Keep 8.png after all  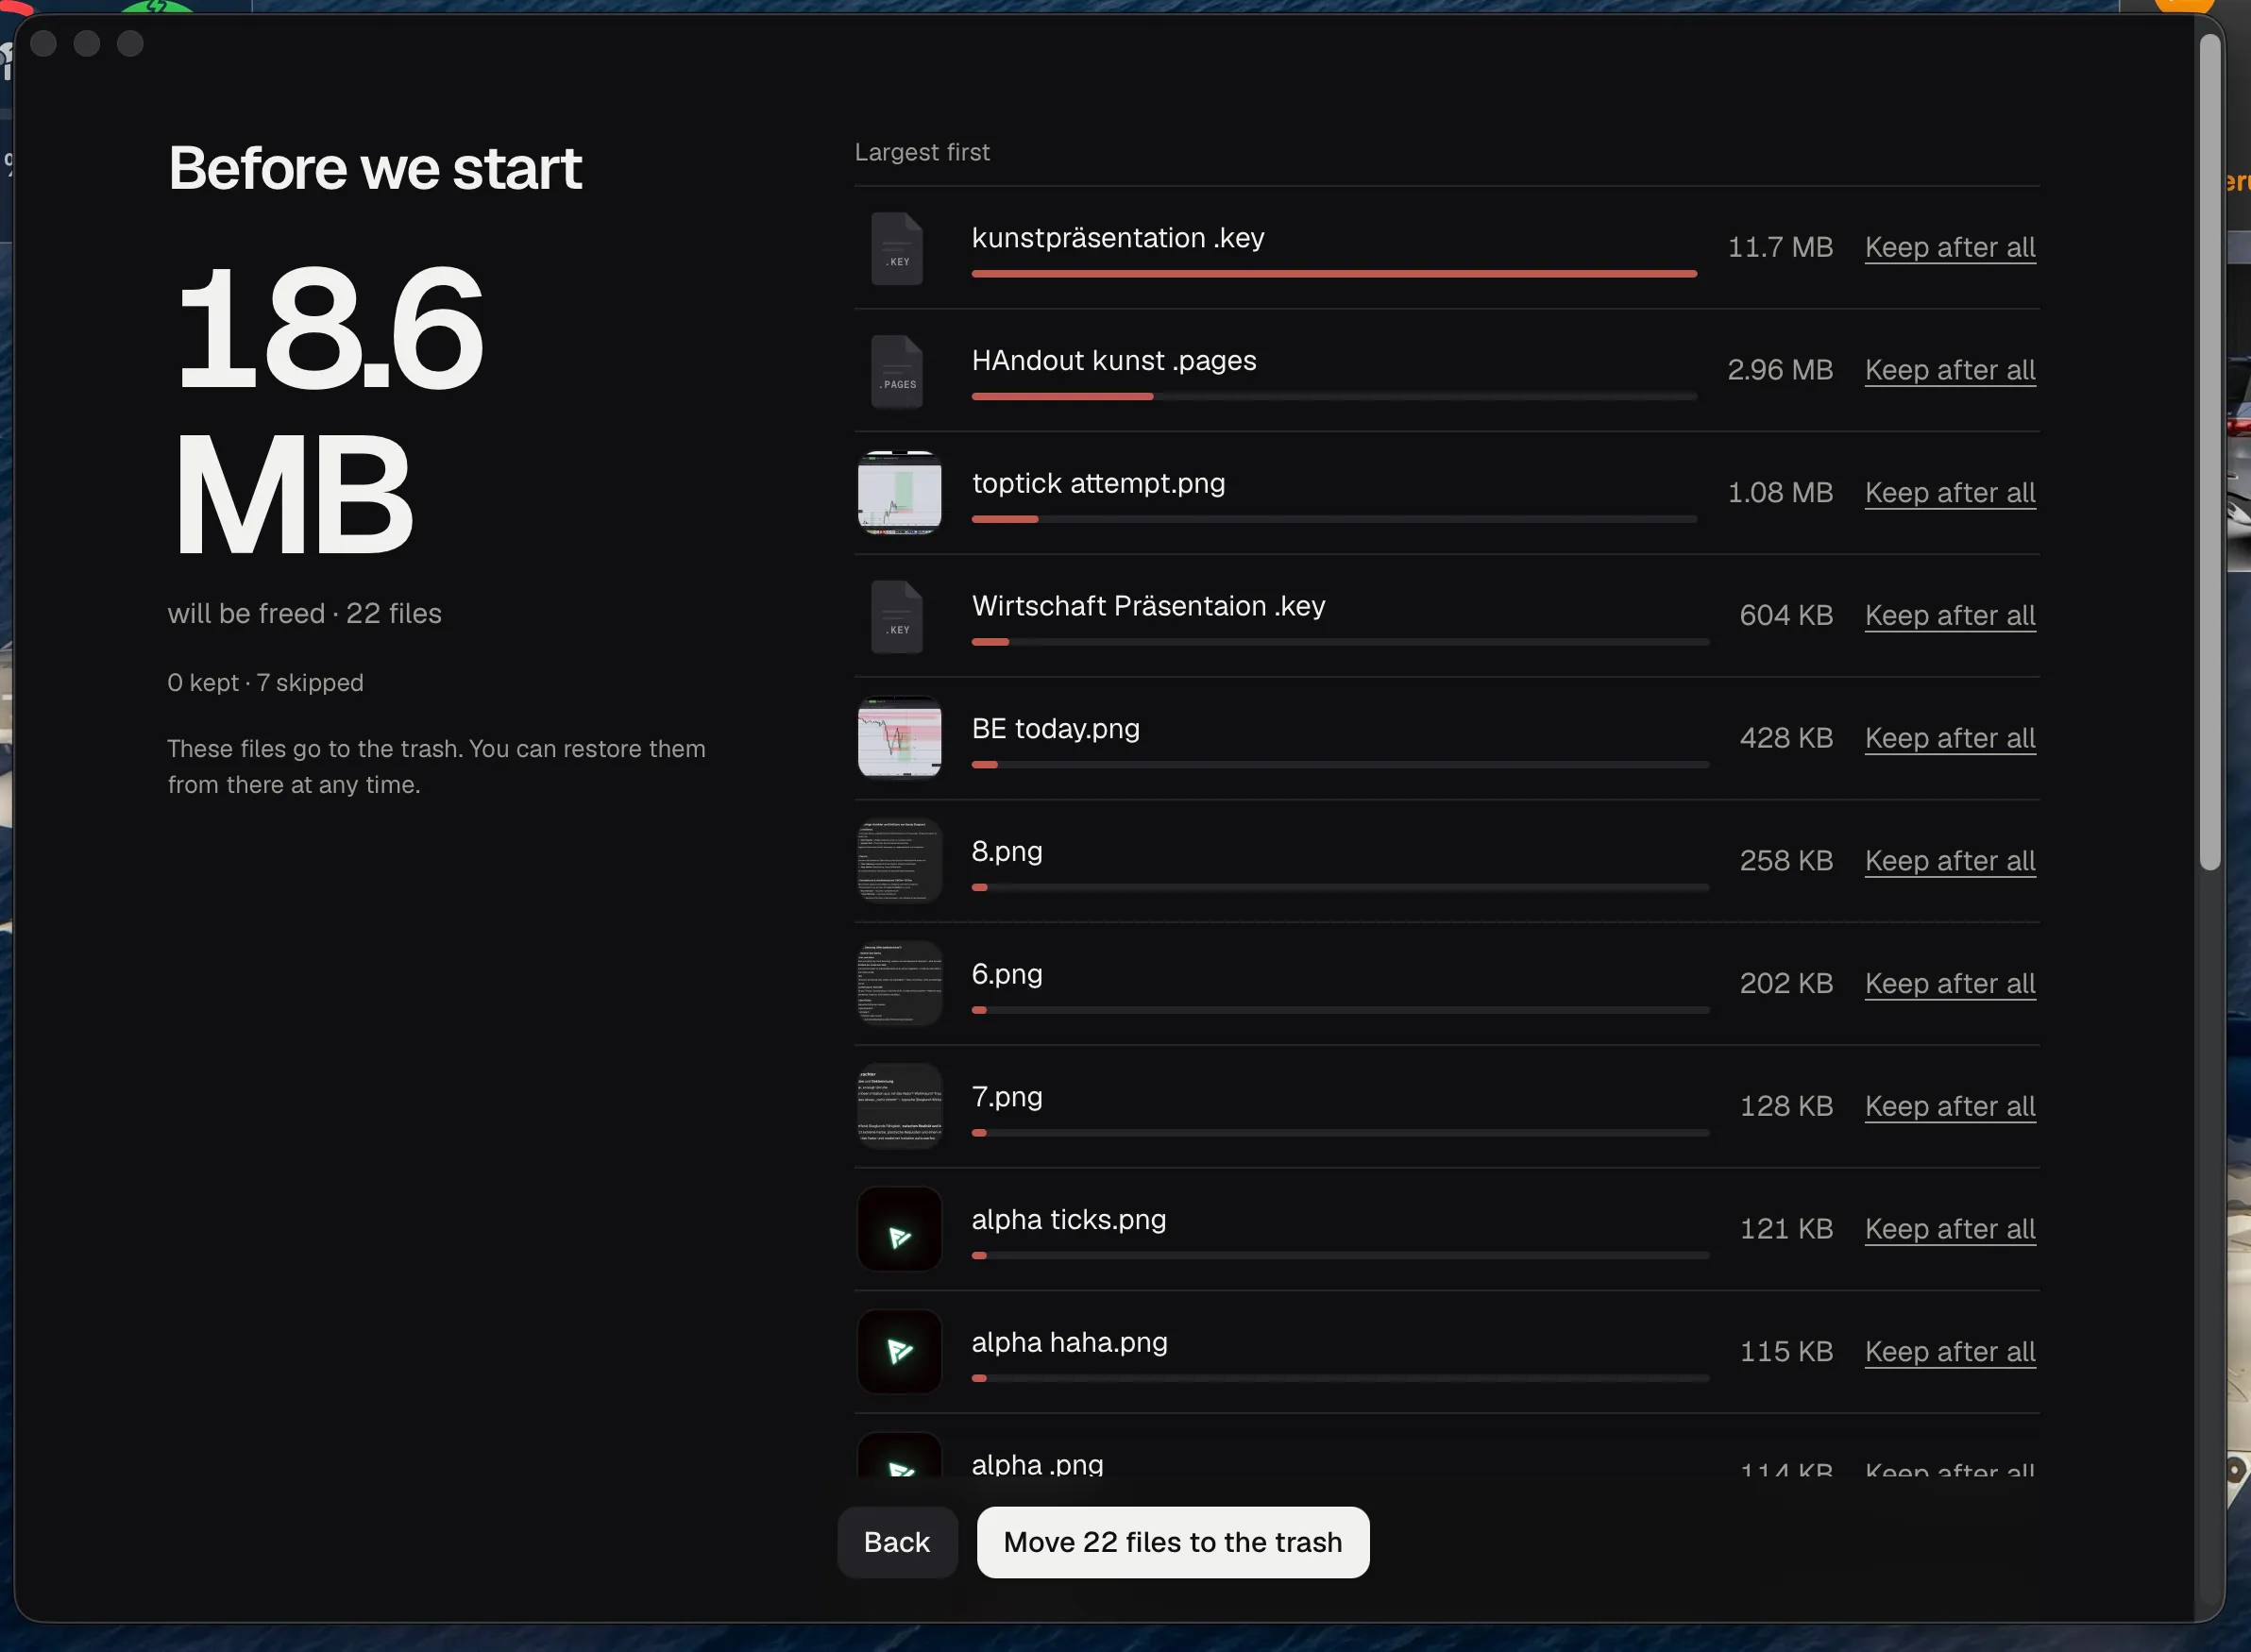point(1950,861)
